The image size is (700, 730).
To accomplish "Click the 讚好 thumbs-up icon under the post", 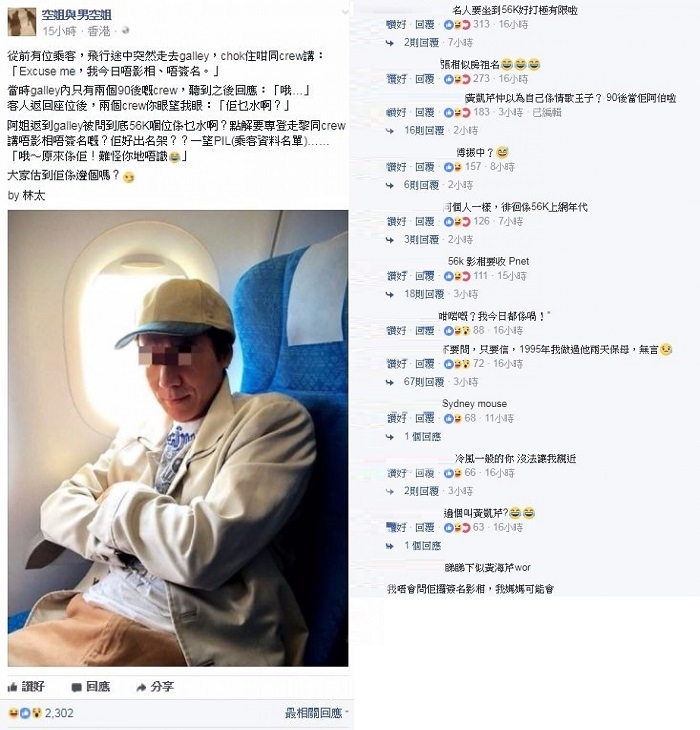I will tap(13, 687).
